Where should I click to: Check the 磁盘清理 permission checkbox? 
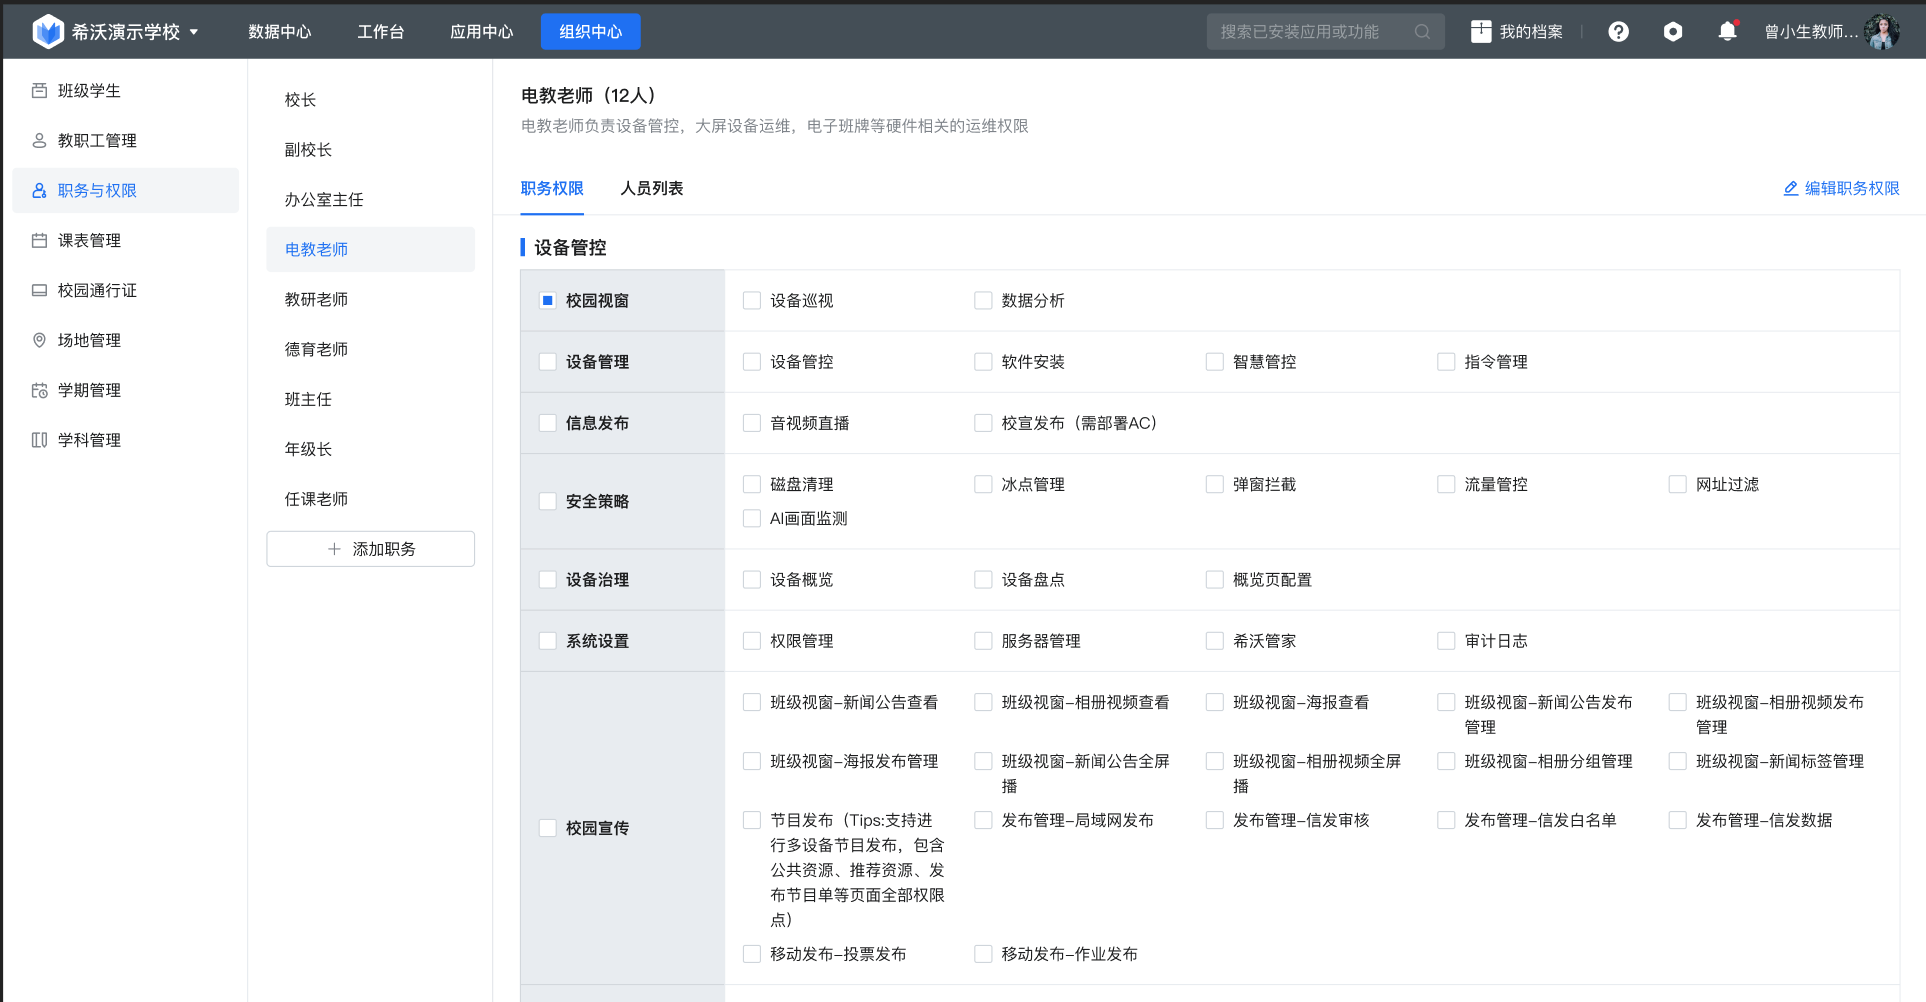coord(752,485)
